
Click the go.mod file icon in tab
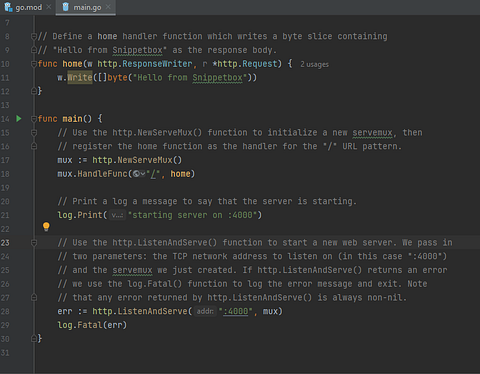click(8, 7)
